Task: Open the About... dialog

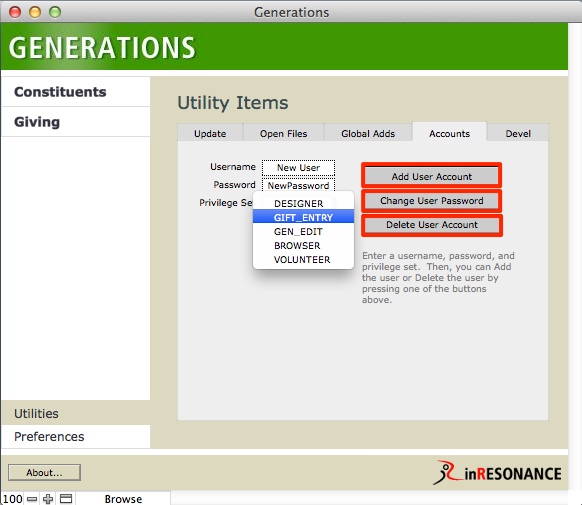Action: 44,472
